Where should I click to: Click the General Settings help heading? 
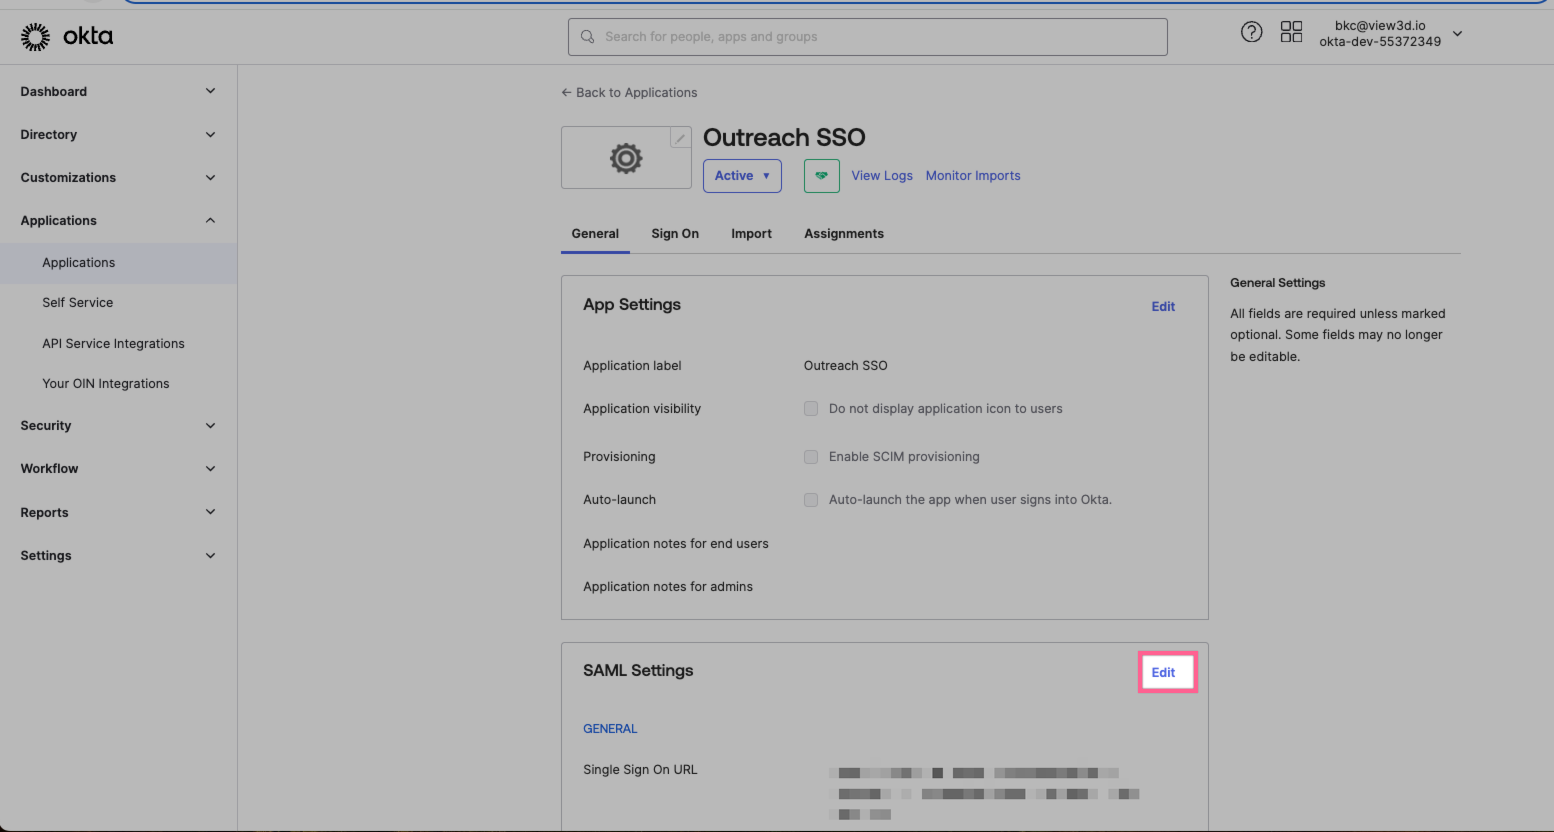click(x=1278, y=283)
